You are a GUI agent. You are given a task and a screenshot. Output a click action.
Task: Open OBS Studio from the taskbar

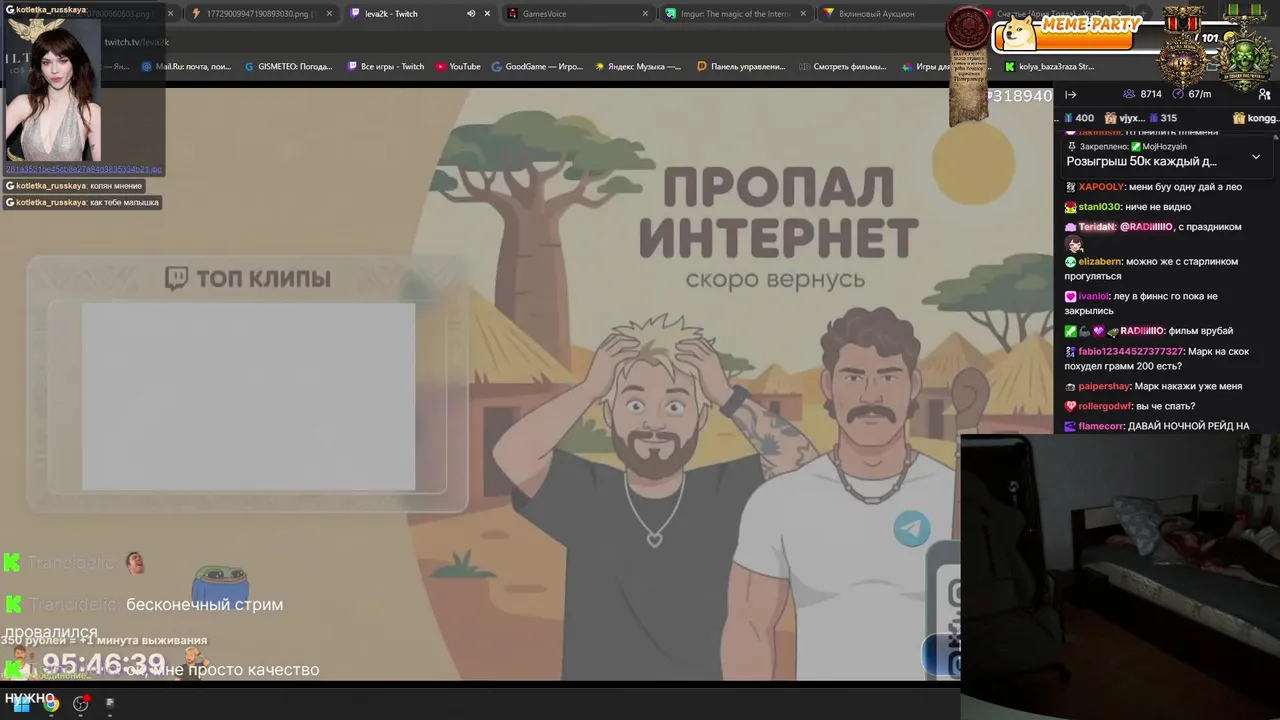pyautogui.click(x=81, y=704)
